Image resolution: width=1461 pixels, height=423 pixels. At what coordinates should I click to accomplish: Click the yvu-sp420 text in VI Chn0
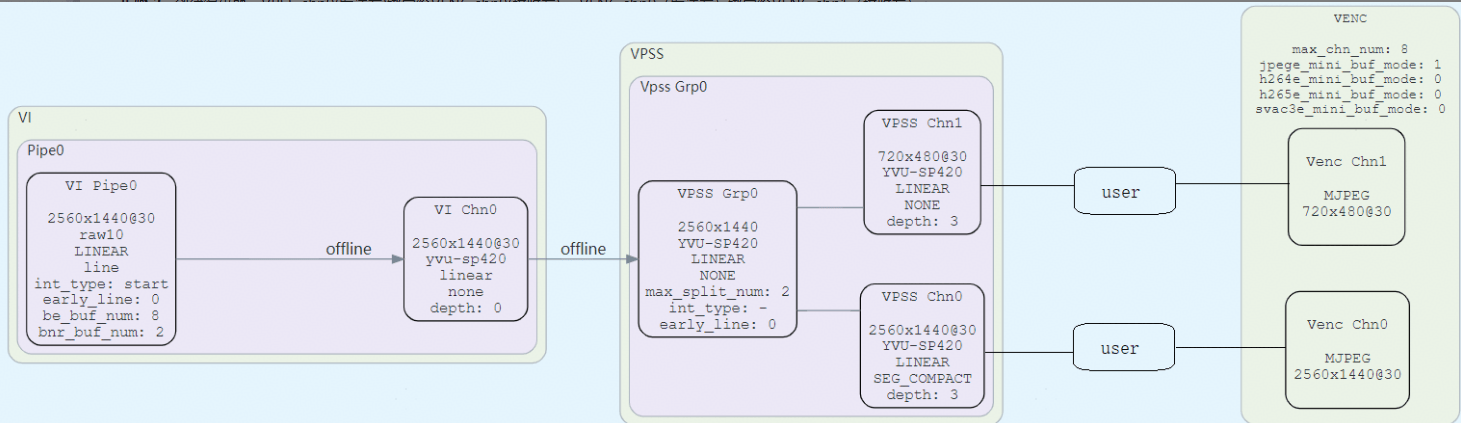point(465,259)
